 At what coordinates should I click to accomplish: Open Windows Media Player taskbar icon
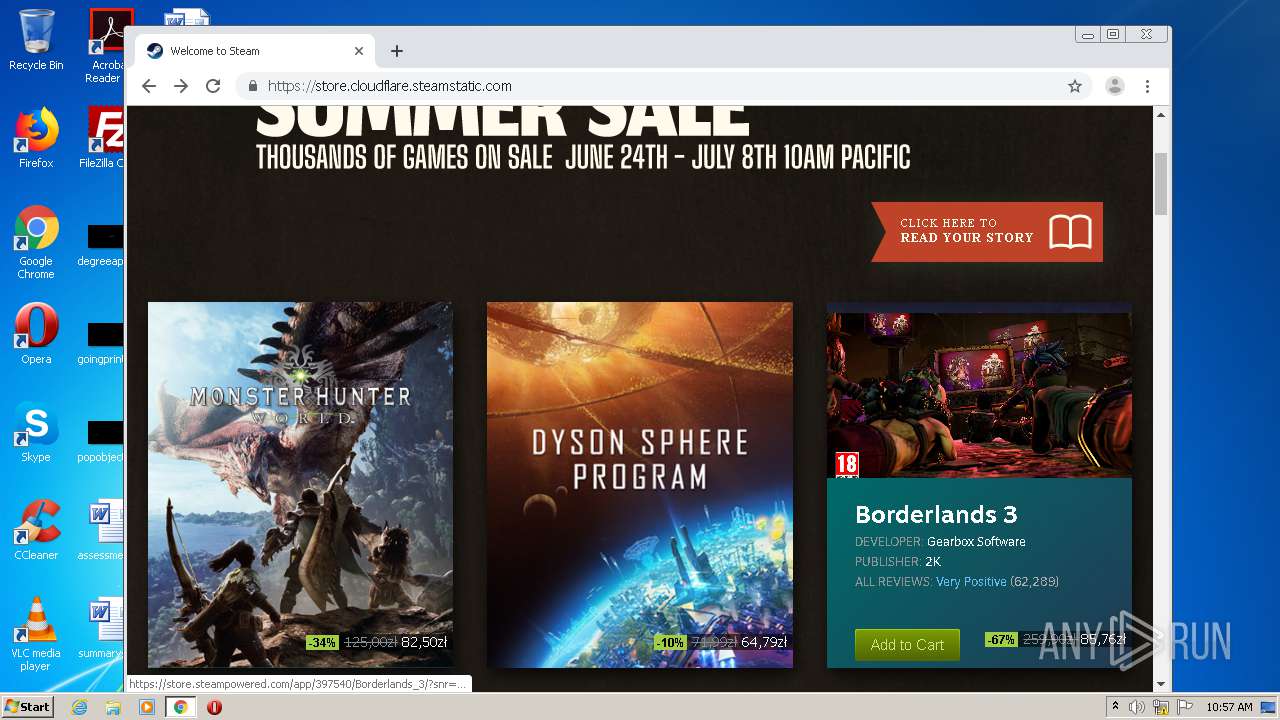147,707
